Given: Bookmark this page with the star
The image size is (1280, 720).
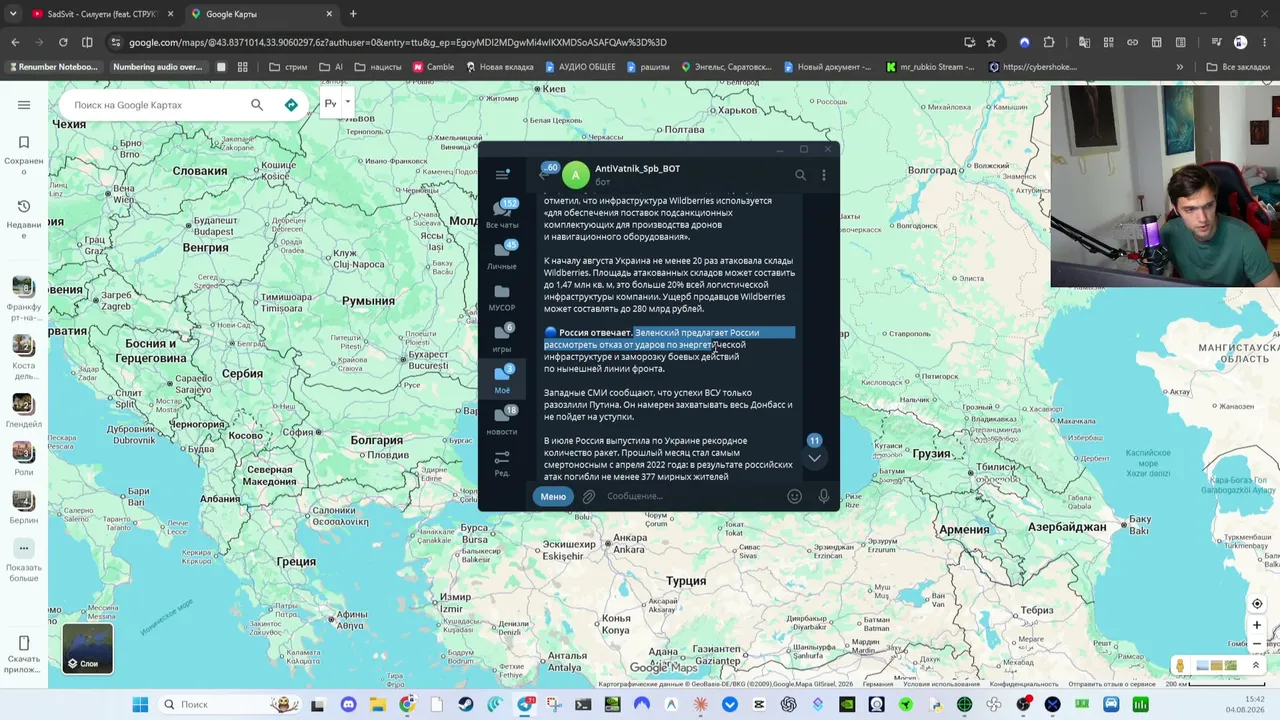Looking at the screenshot, I should (991, 42).
